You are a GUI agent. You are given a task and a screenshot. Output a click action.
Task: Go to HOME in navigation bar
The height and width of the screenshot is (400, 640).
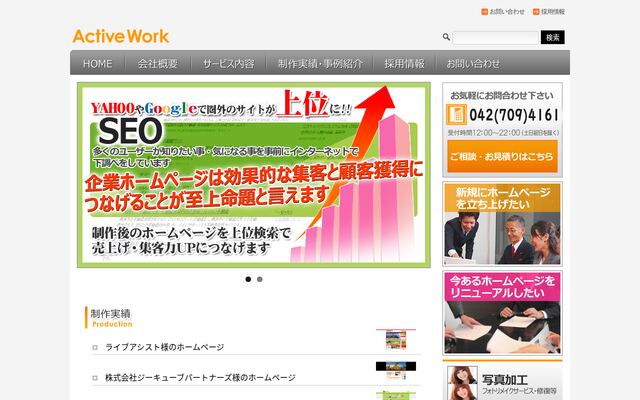tap(98, 64)
